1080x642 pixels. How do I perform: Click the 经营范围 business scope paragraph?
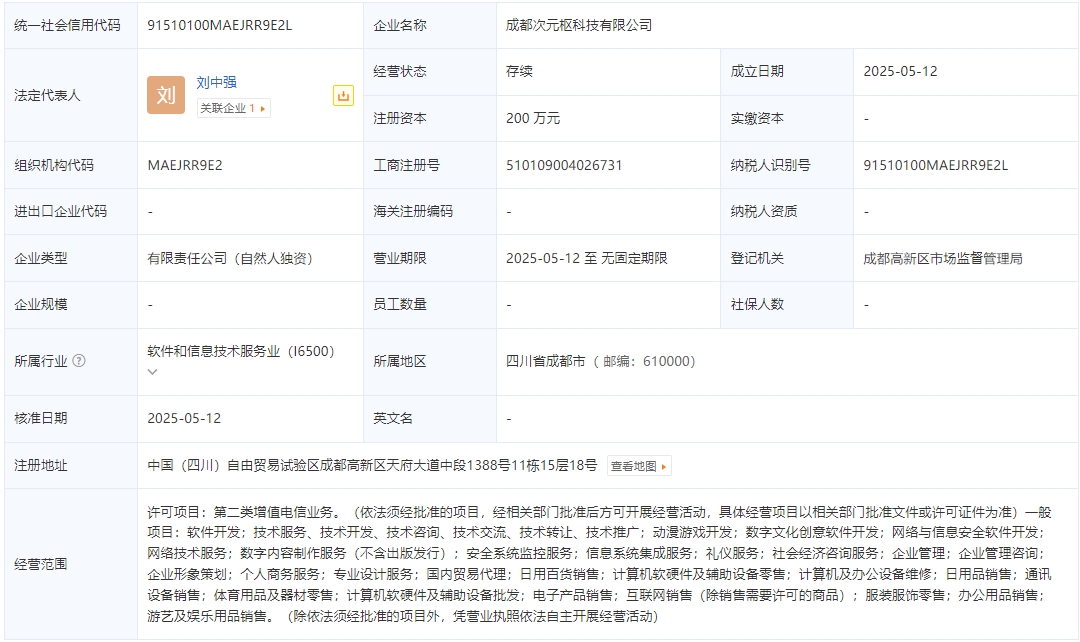(x=595, y=564)
